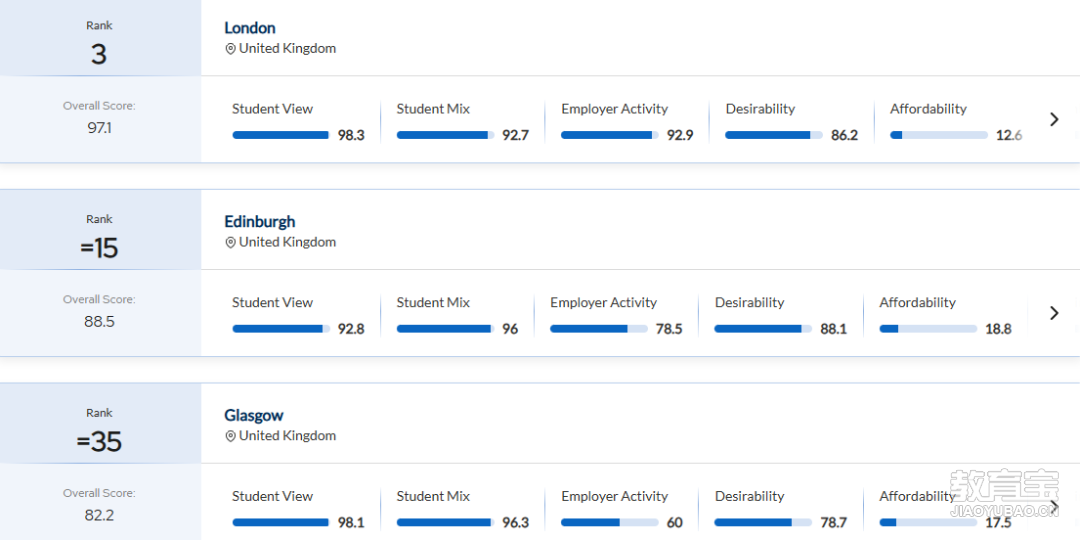Click Edinburgh's Desirability progress bar
Image resolution: width=1080 pixels, height=540 pixels.
point(763,329)
